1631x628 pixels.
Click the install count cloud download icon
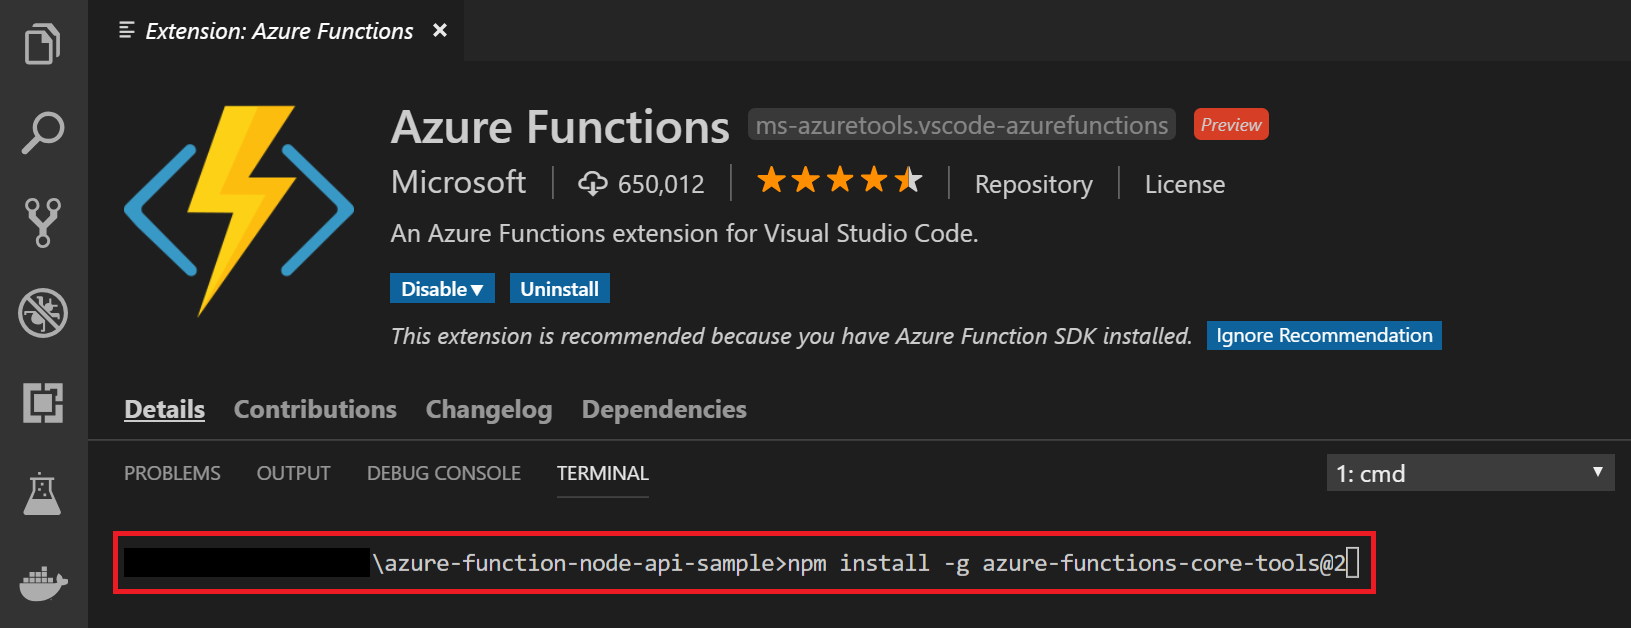coord(592,183)
